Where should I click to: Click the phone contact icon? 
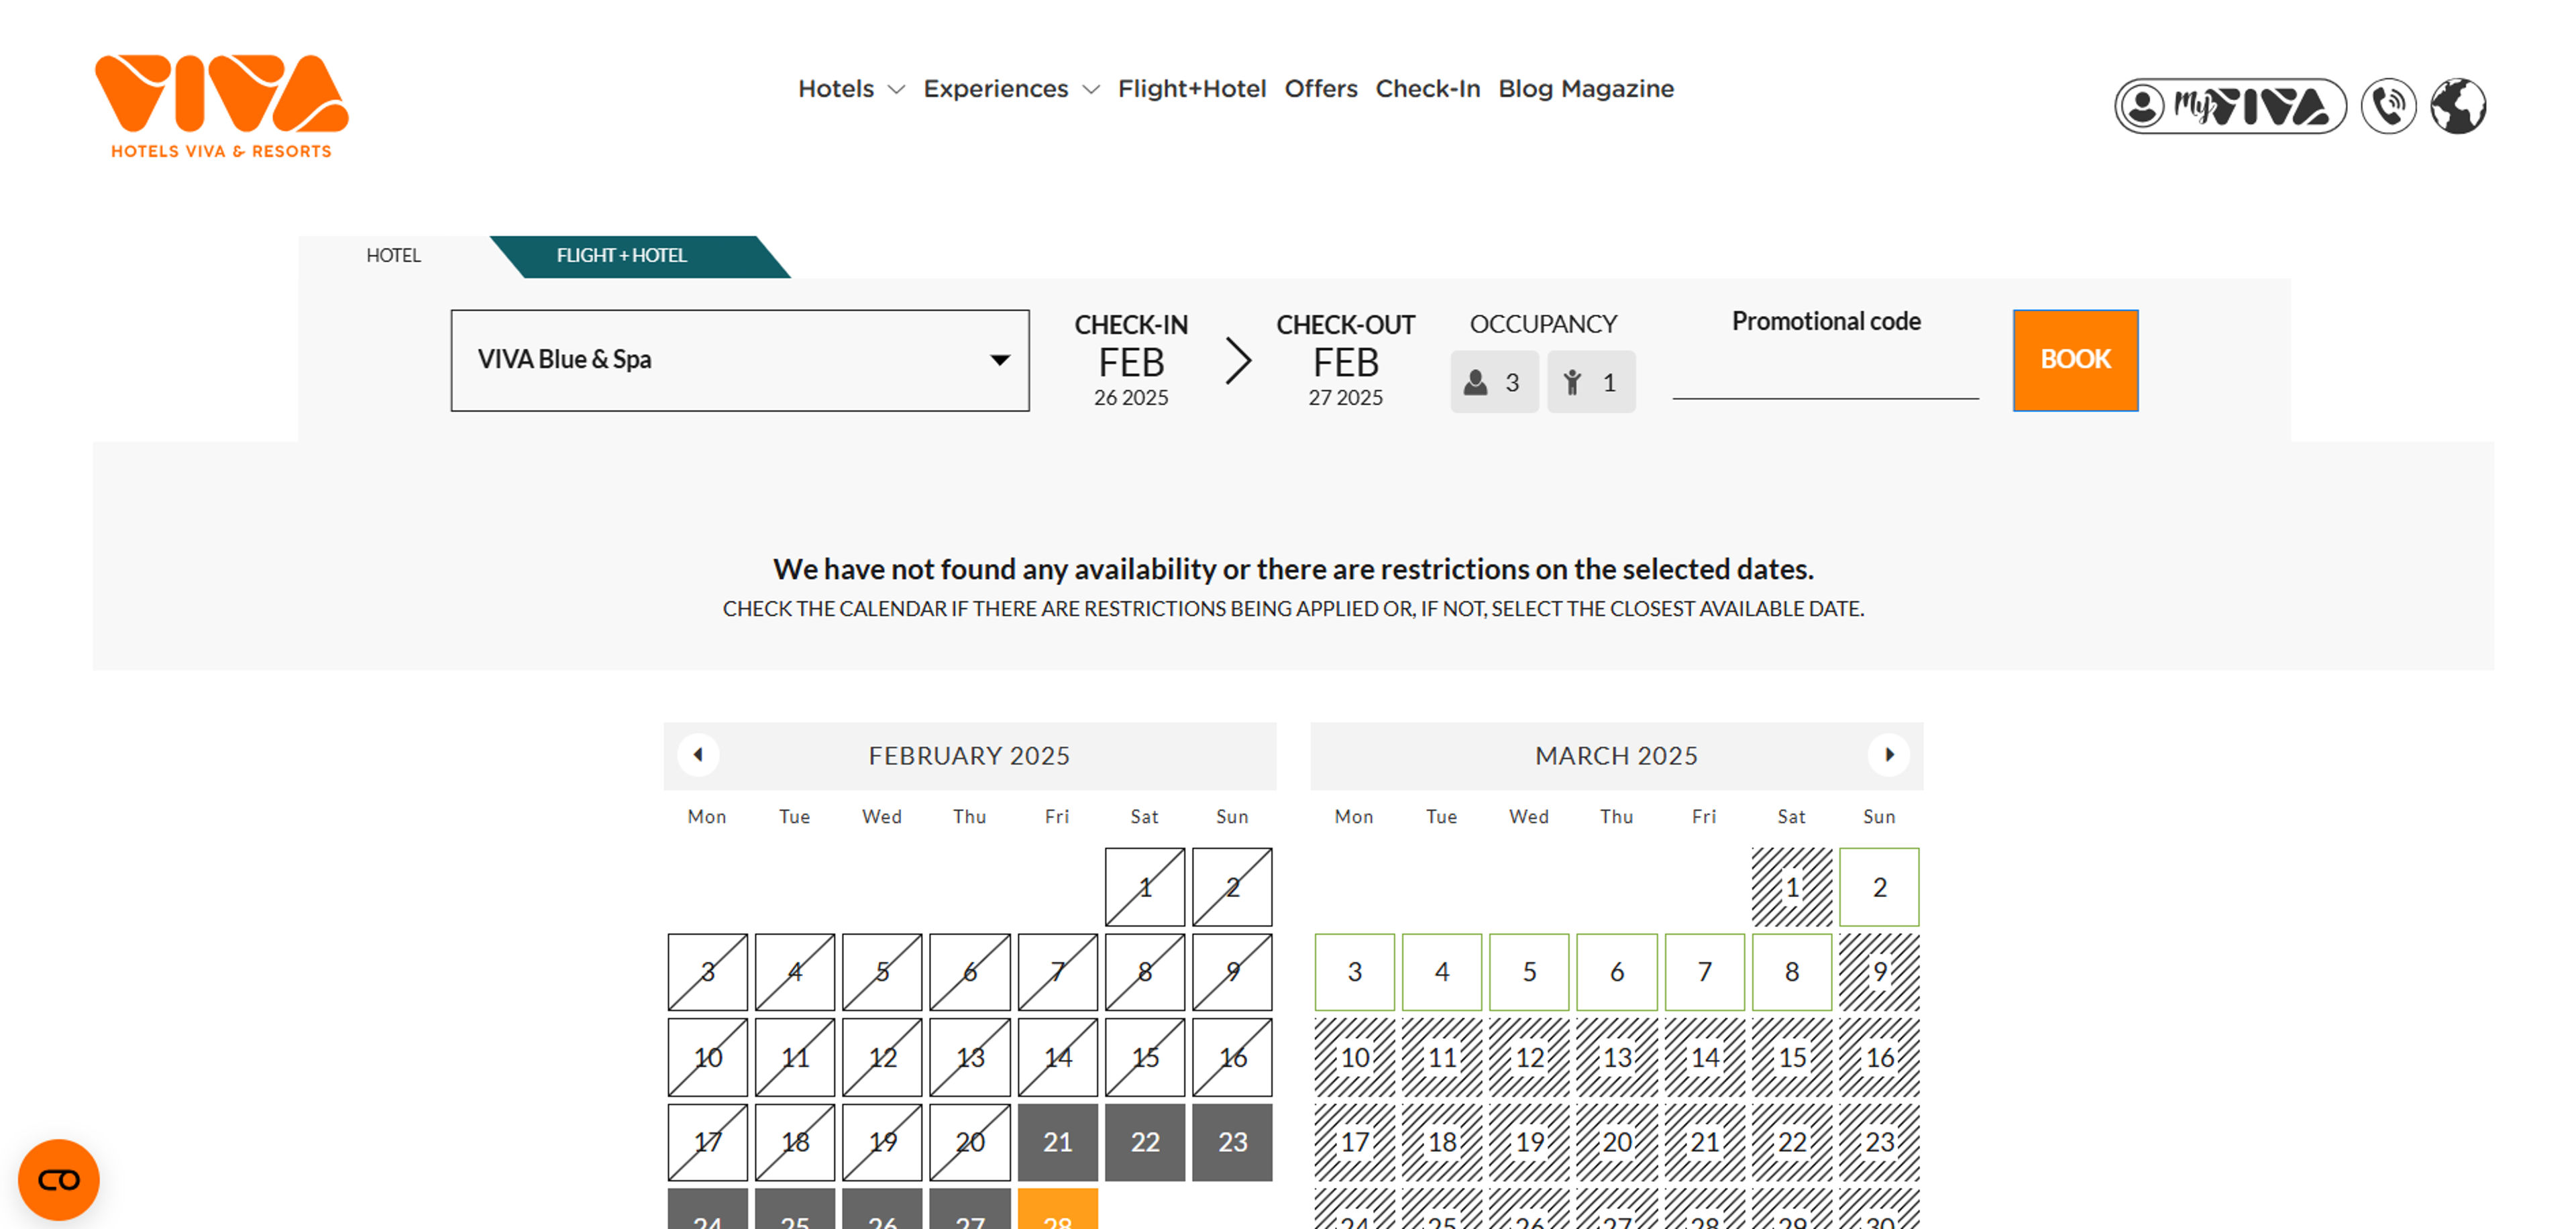pyautogui.click(x=2388, y=106)
